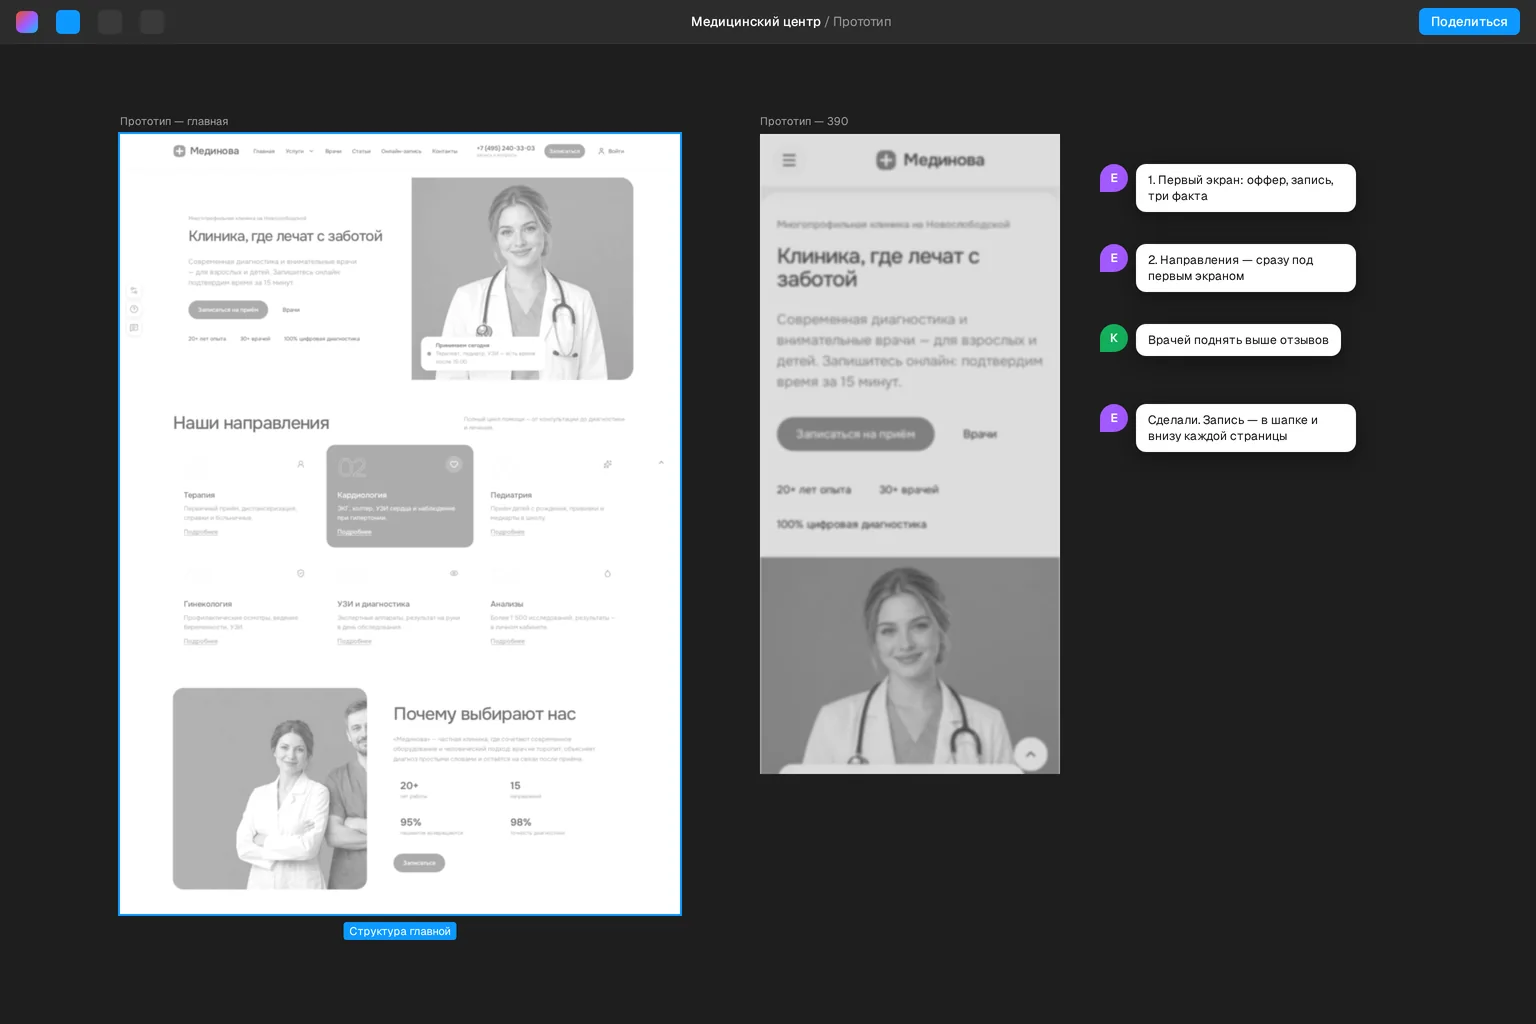The width and height of the screenshot is (1536, 1024).
Task: Click the eye icon above УЗИ и диагностика
Action: [x=454, y=573]
